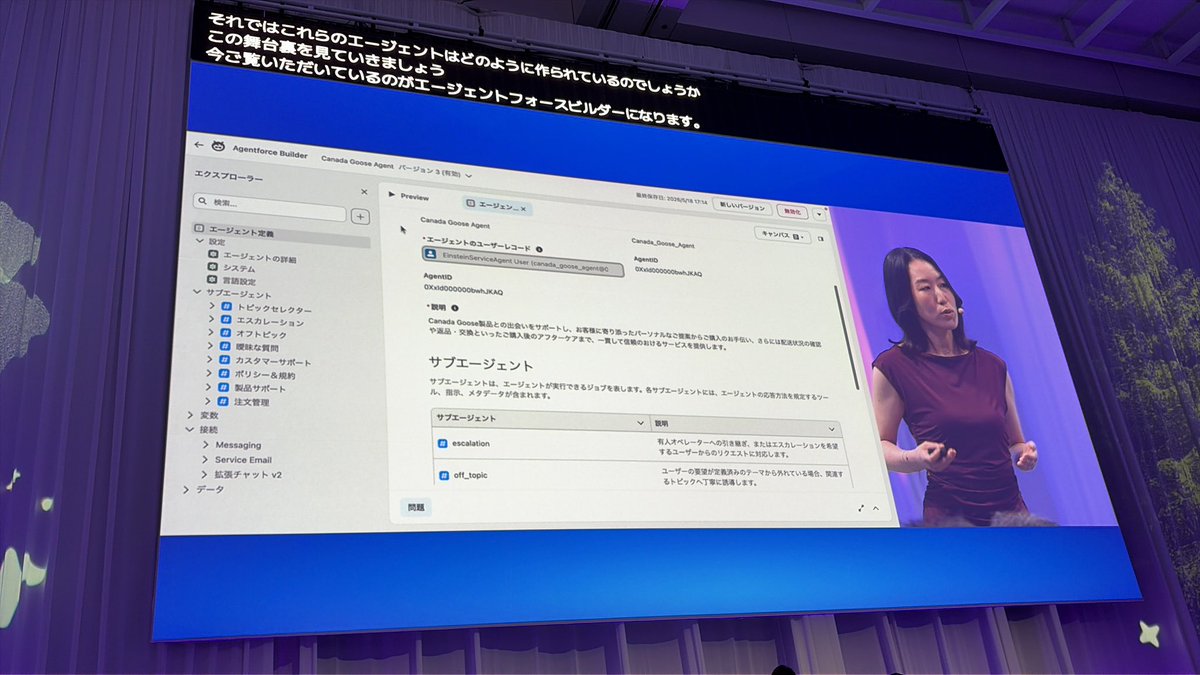The width and height of the screenshot is (1200, 675).
Task: Click the off_topic subagent name in table
Action: [471, 475]
